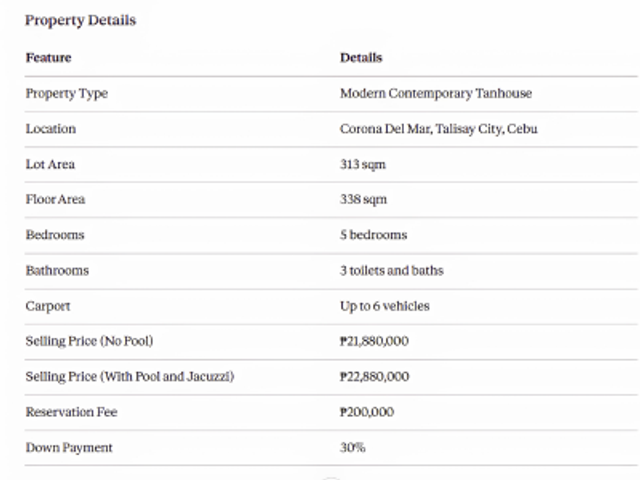This screenshot has width=640, height=480.
Task: Click the ₱22,880,000 price value
Action: pos(375,376)
